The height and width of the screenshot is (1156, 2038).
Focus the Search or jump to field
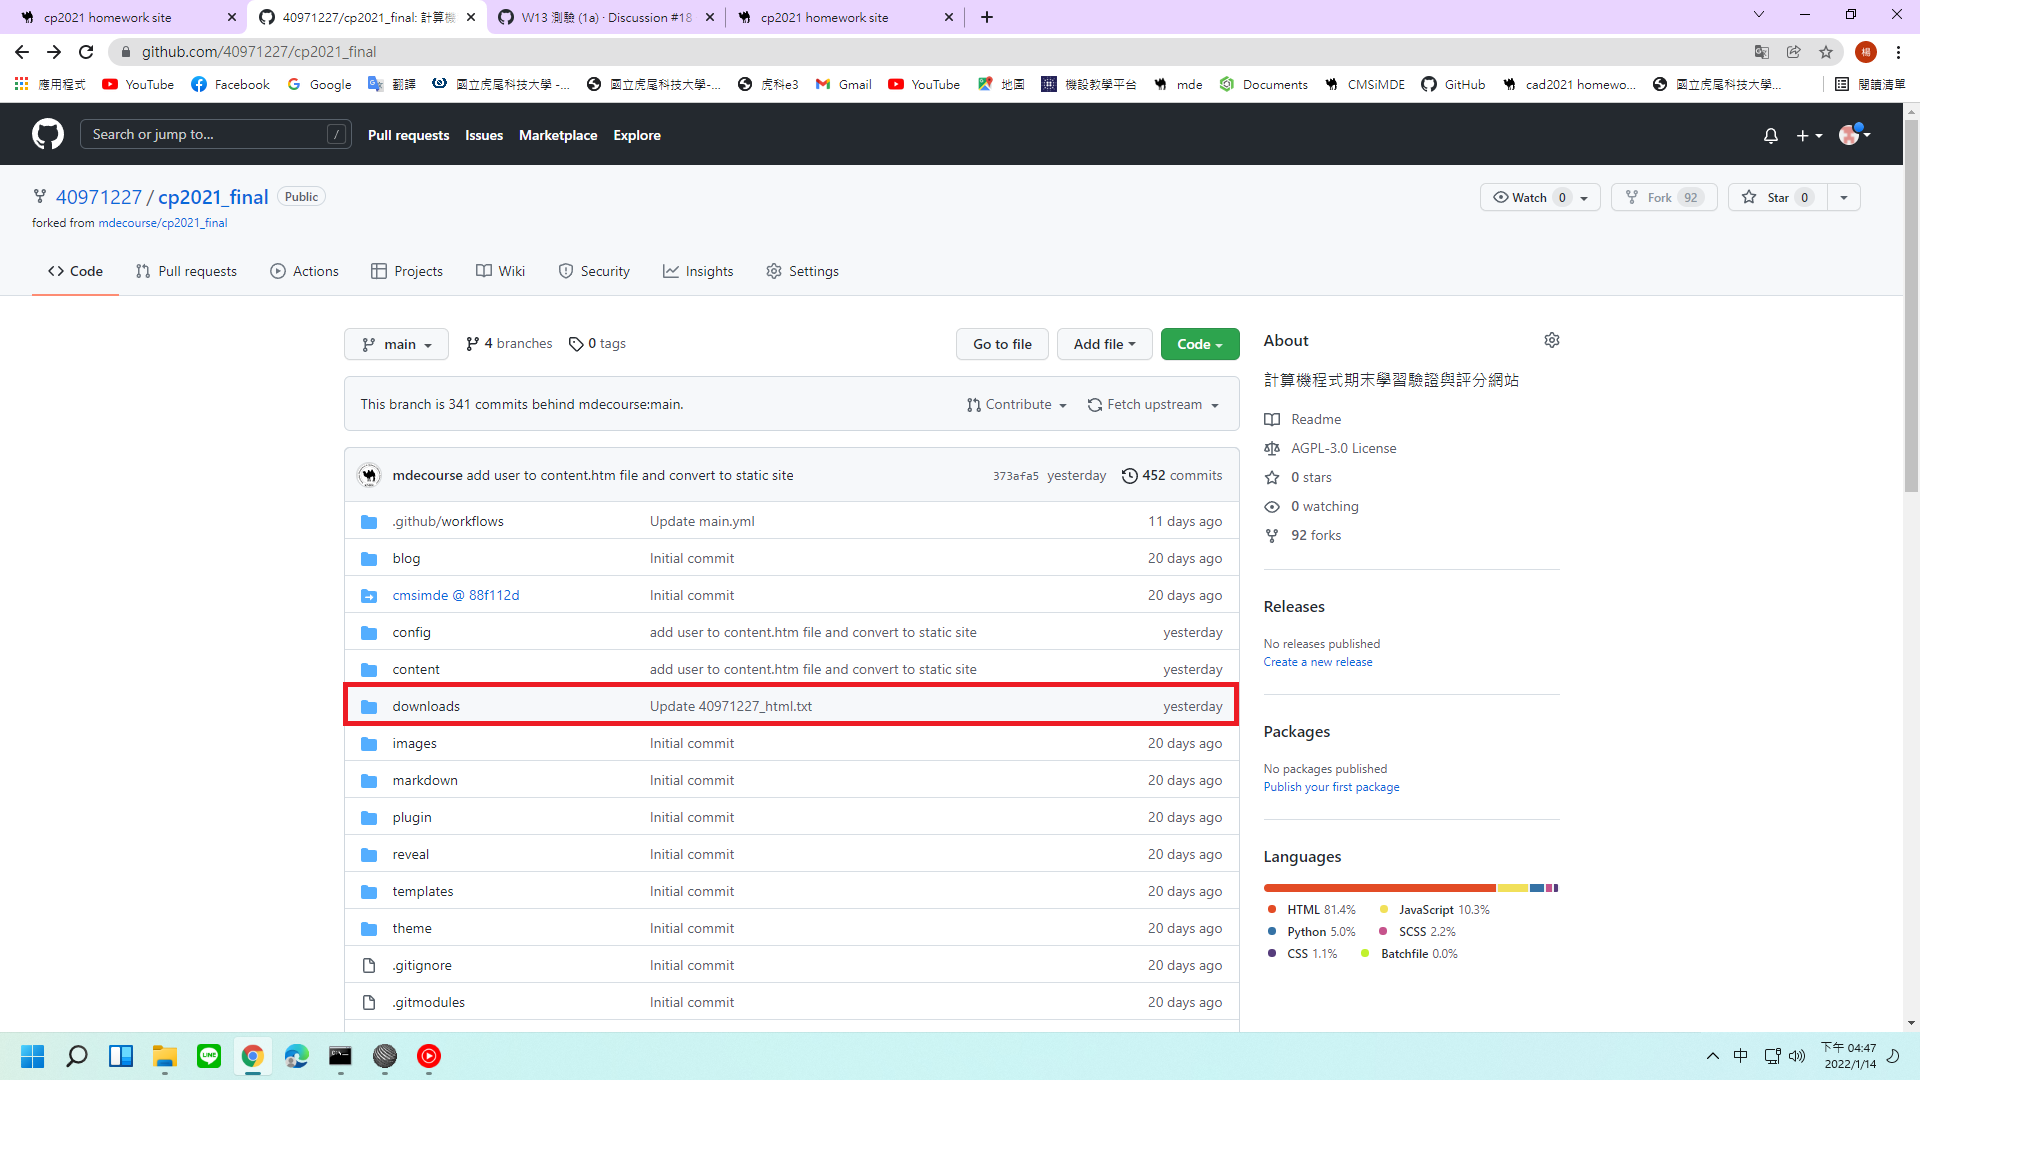(215, 134)
